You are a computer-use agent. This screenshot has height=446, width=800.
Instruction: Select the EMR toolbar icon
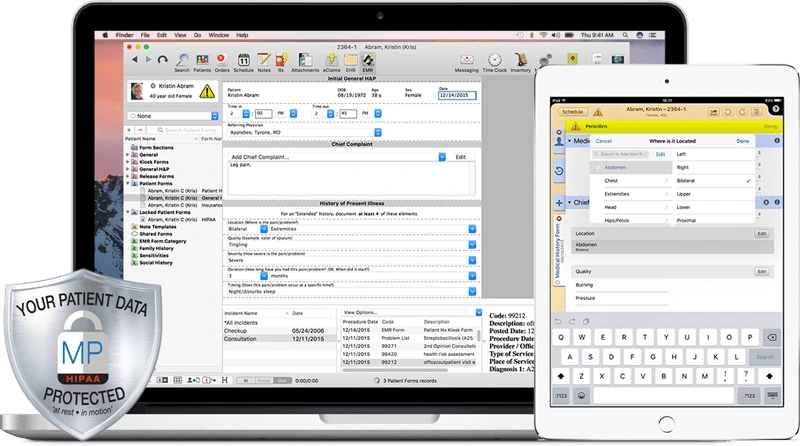point(368,61)
